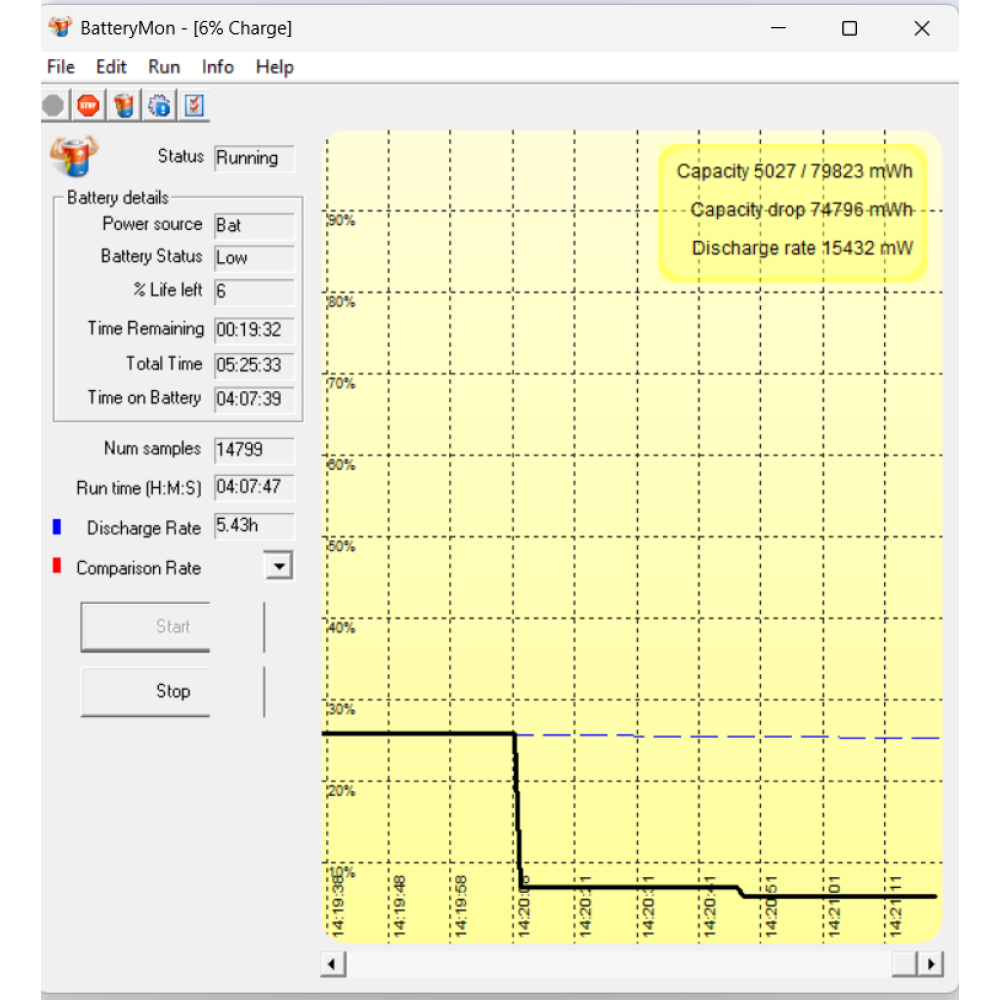Open battery information from the toolbar battery icon
This screenshot has height=1000, width=1000.
pyautogui.click(x=124, y=105)
